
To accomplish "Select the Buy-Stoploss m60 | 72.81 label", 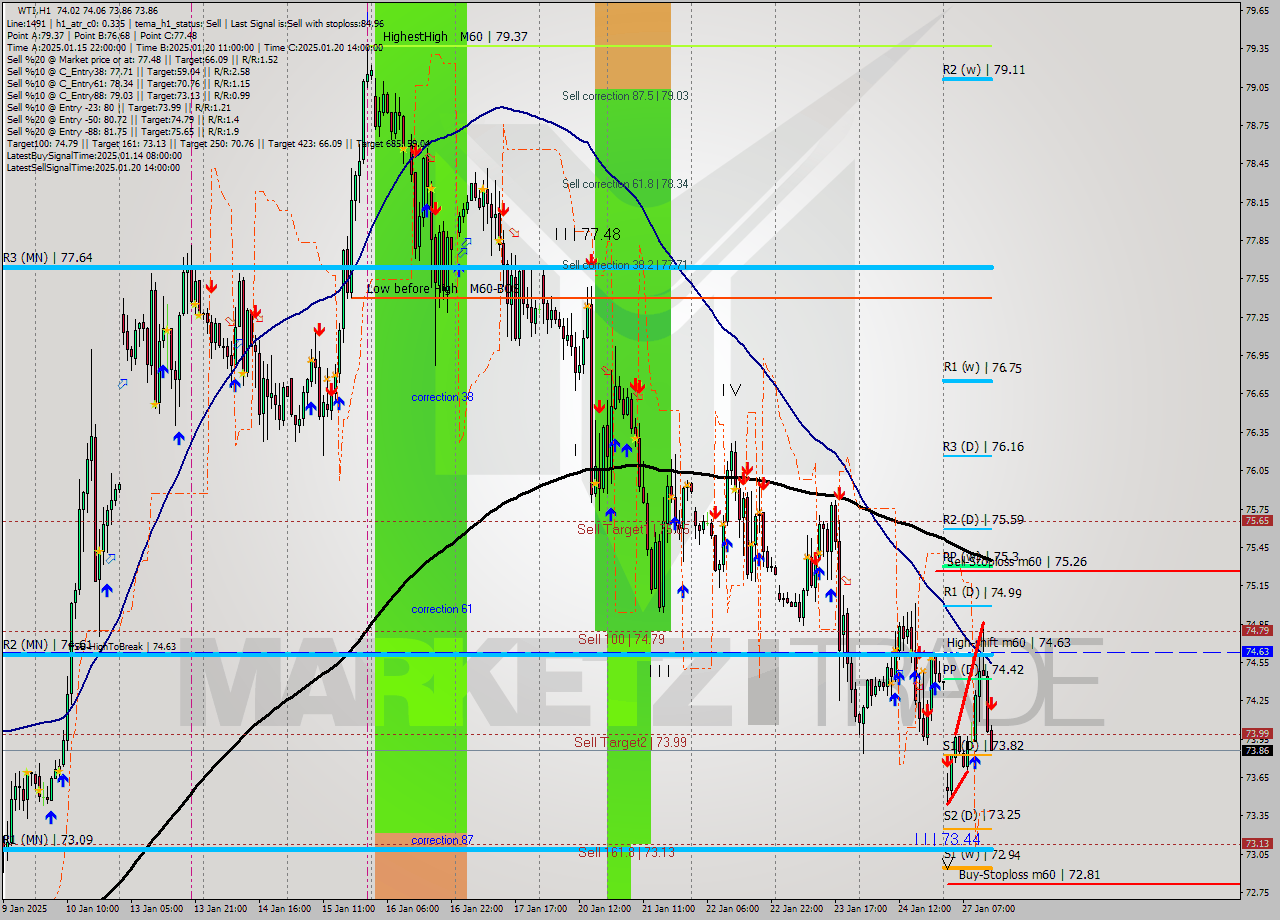I will tap(1029, 875).
